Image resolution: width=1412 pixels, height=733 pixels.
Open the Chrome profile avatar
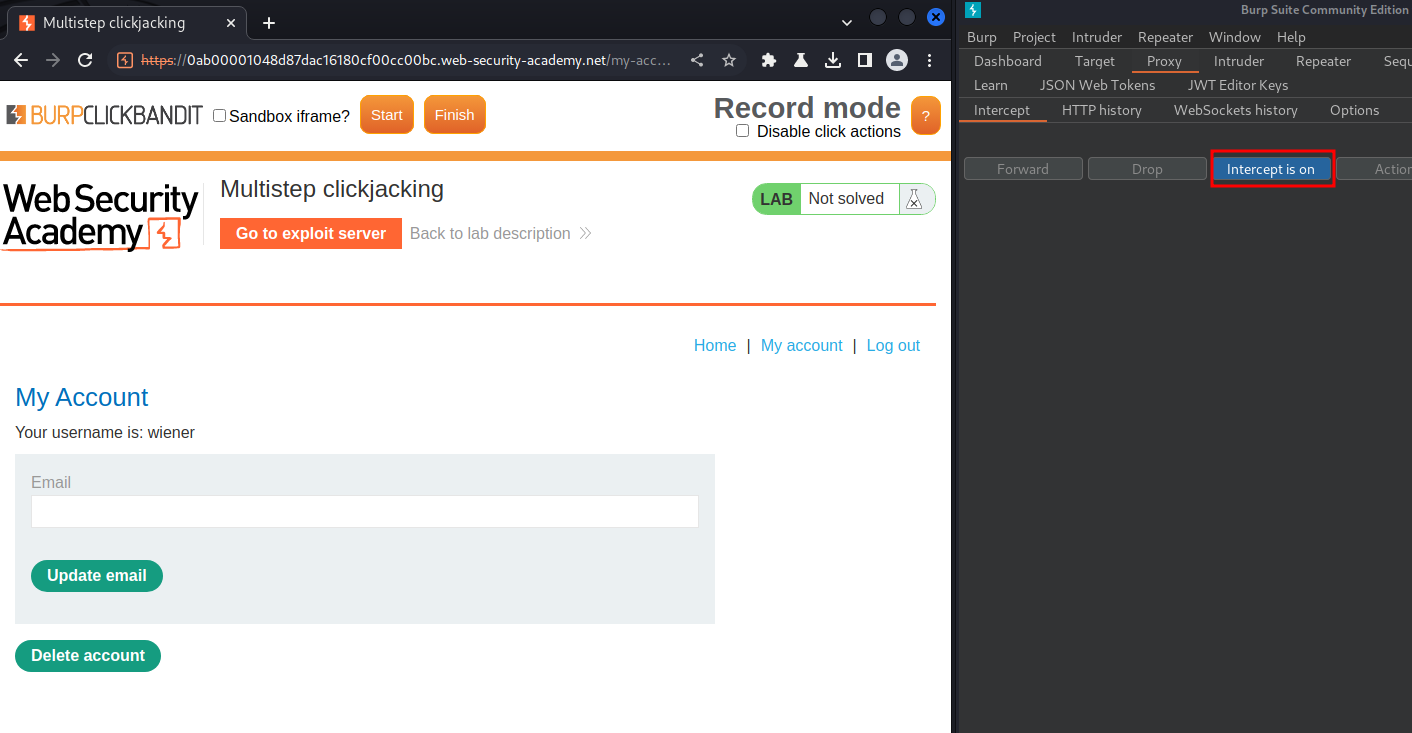click(x=897, y=60)
